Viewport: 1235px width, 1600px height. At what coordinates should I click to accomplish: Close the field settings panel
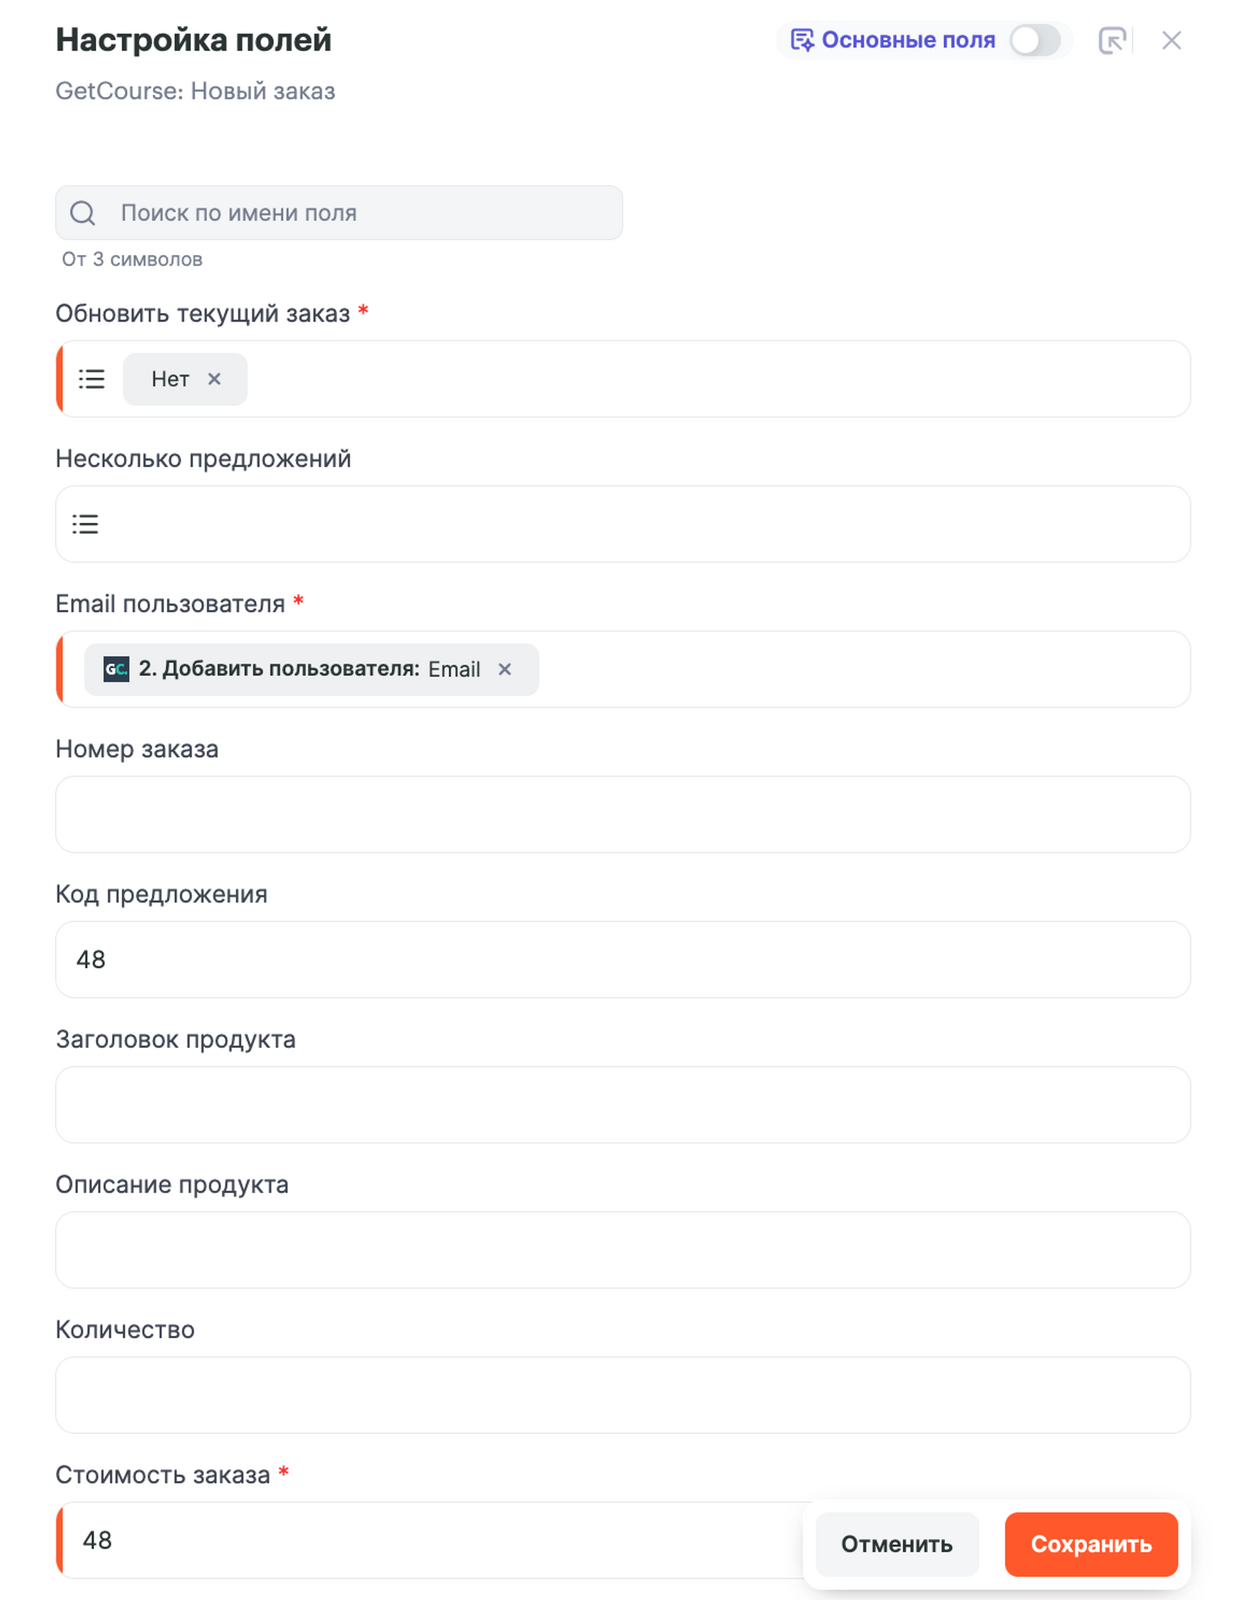pos(1171,41)
